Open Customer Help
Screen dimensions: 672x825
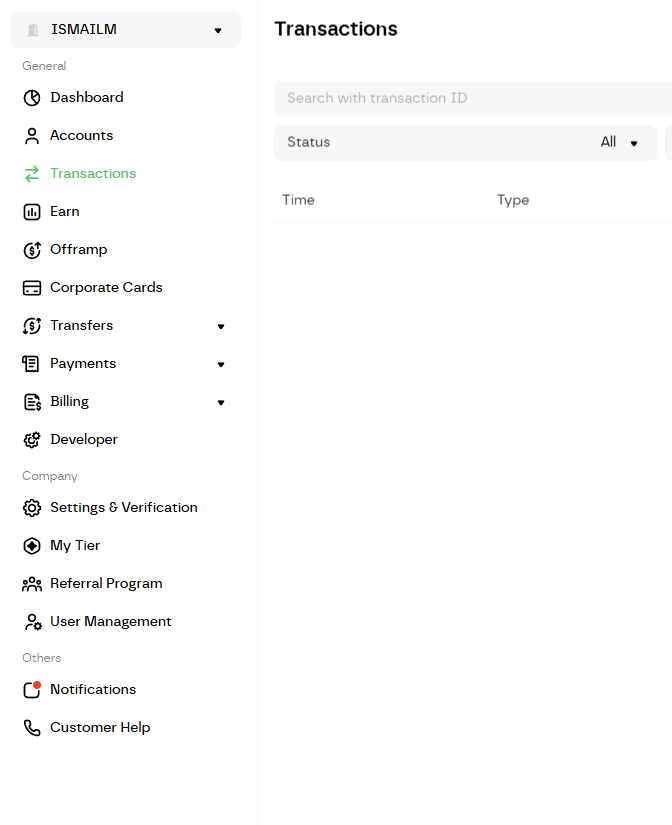tap(100, 727)
